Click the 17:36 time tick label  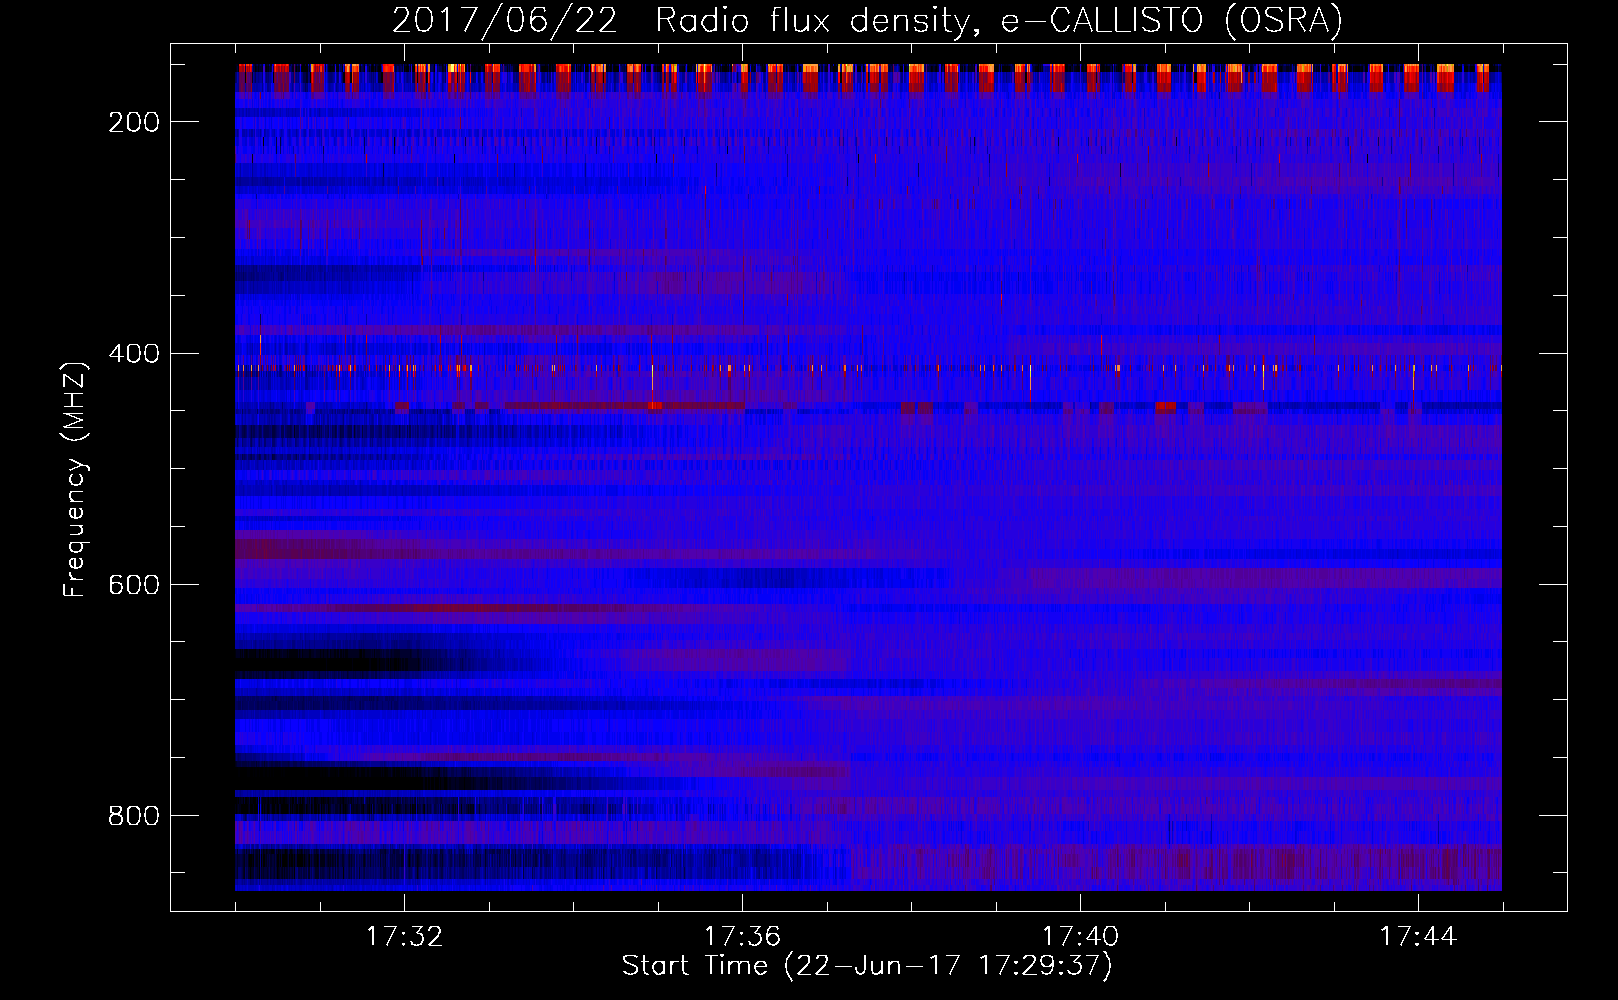[742, 937]
